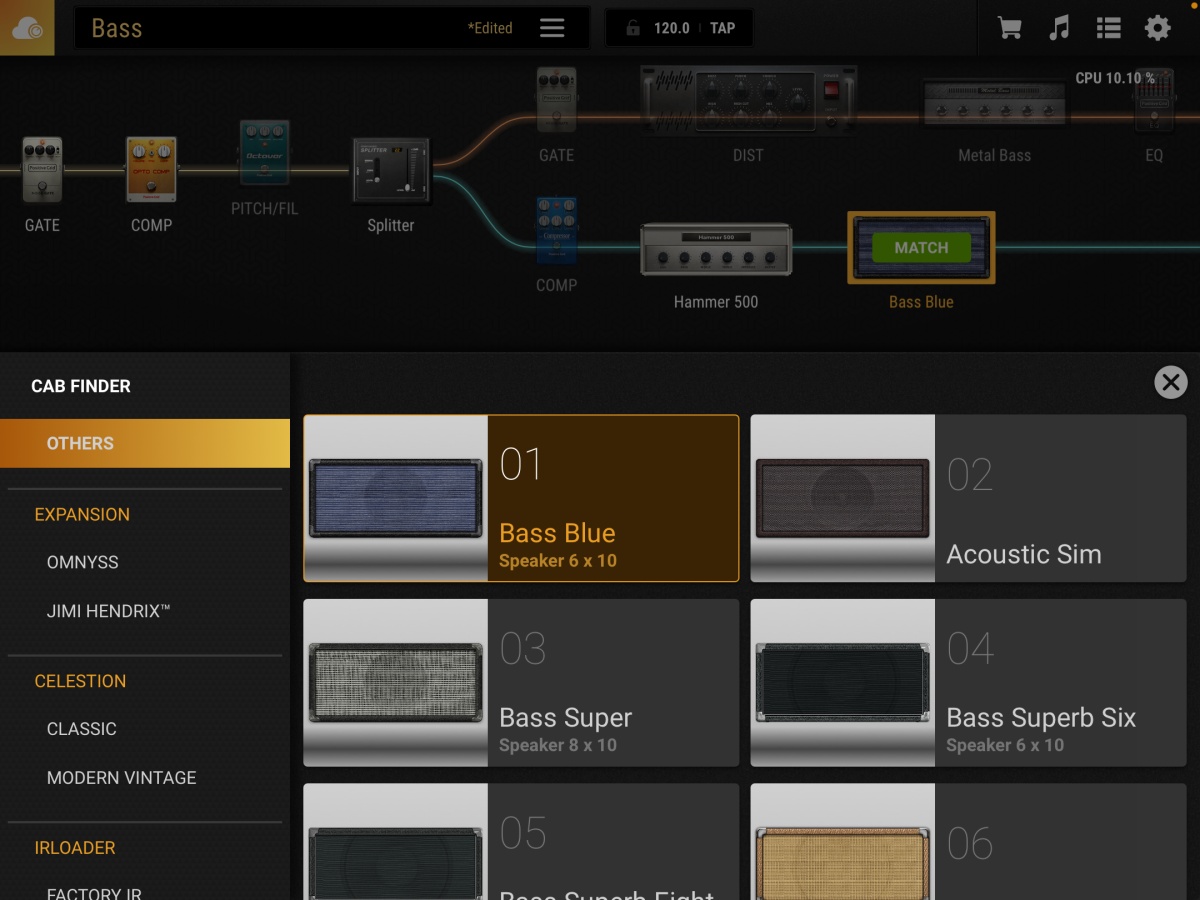Viewport: 1200px width, 900px height.
Task: Click the CELESTION section header
Action: point(80,681)
